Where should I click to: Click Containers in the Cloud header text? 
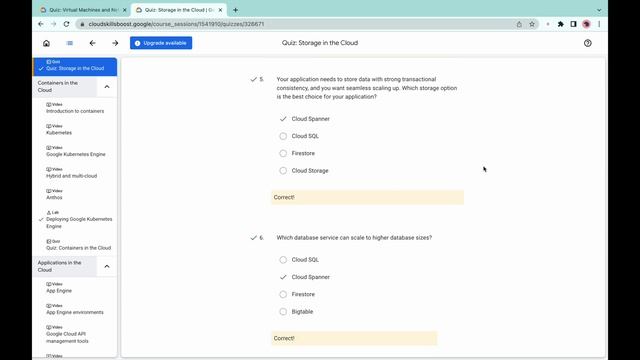tap(58, 87)
